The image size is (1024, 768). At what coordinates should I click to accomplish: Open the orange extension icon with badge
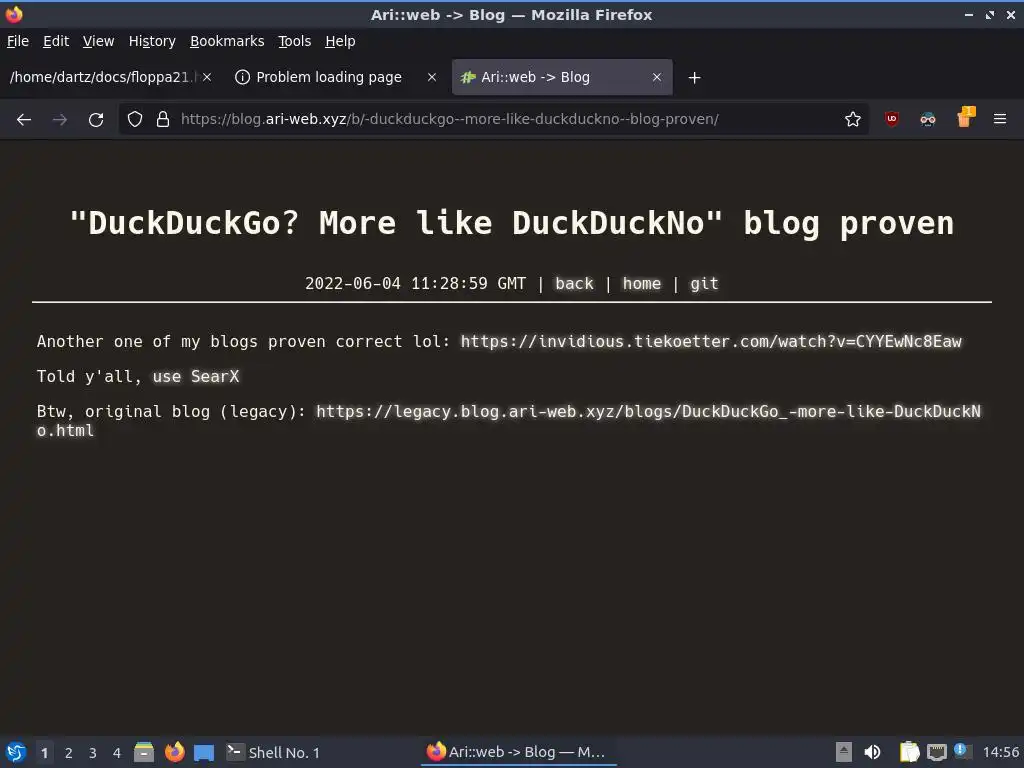coord(965,118)
